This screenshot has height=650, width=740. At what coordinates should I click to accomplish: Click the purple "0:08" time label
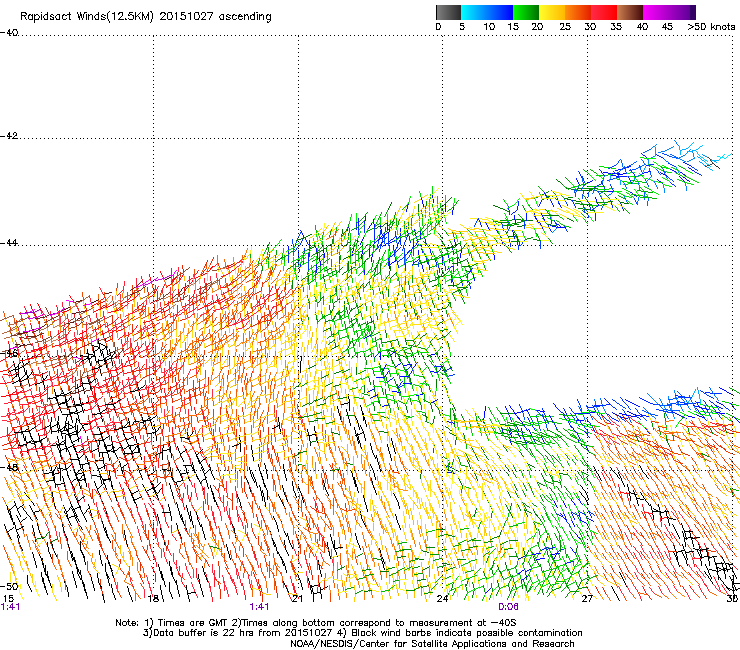[x=508, y=607]
